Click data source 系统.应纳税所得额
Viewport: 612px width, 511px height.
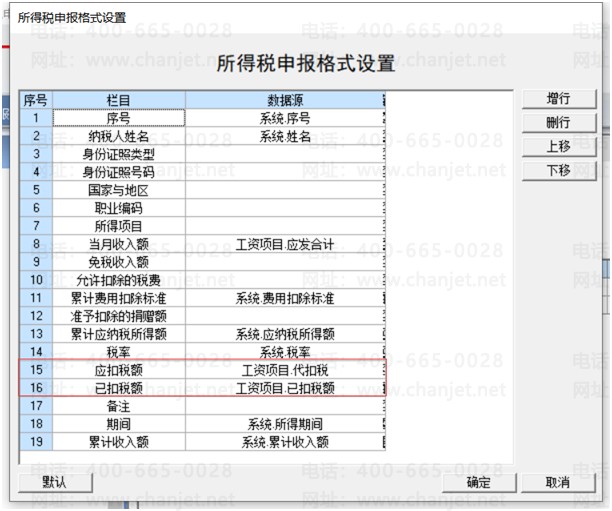[x=285, y=334]
